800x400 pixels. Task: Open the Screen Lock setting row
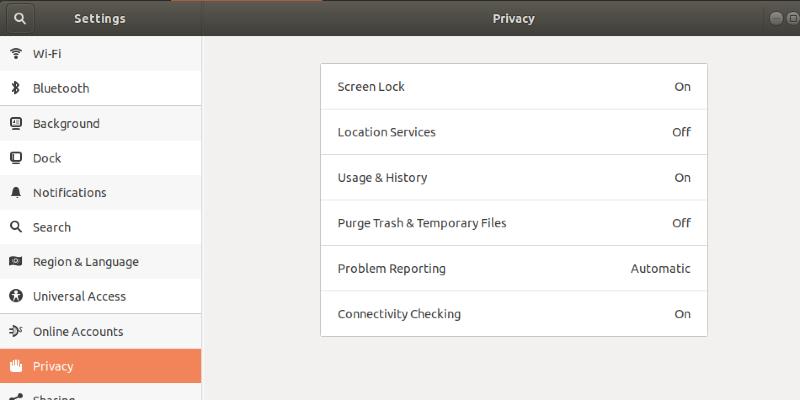[513, 87]
